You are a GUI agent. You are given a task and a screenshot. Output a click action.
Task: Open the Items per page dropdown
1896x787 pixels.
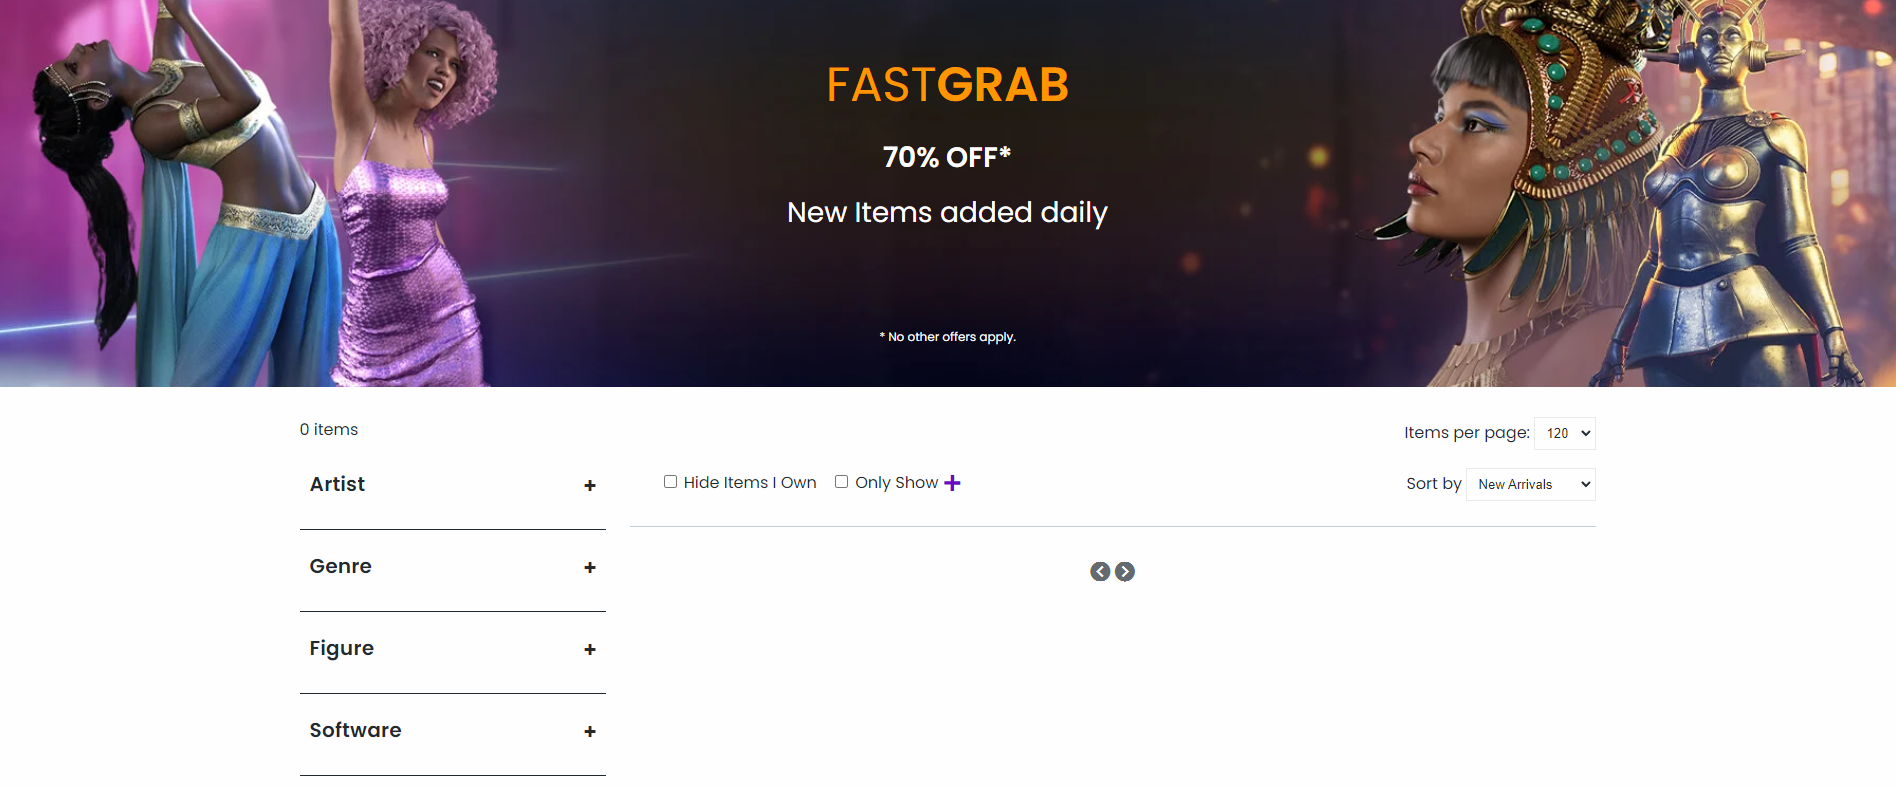[1564, 433]
